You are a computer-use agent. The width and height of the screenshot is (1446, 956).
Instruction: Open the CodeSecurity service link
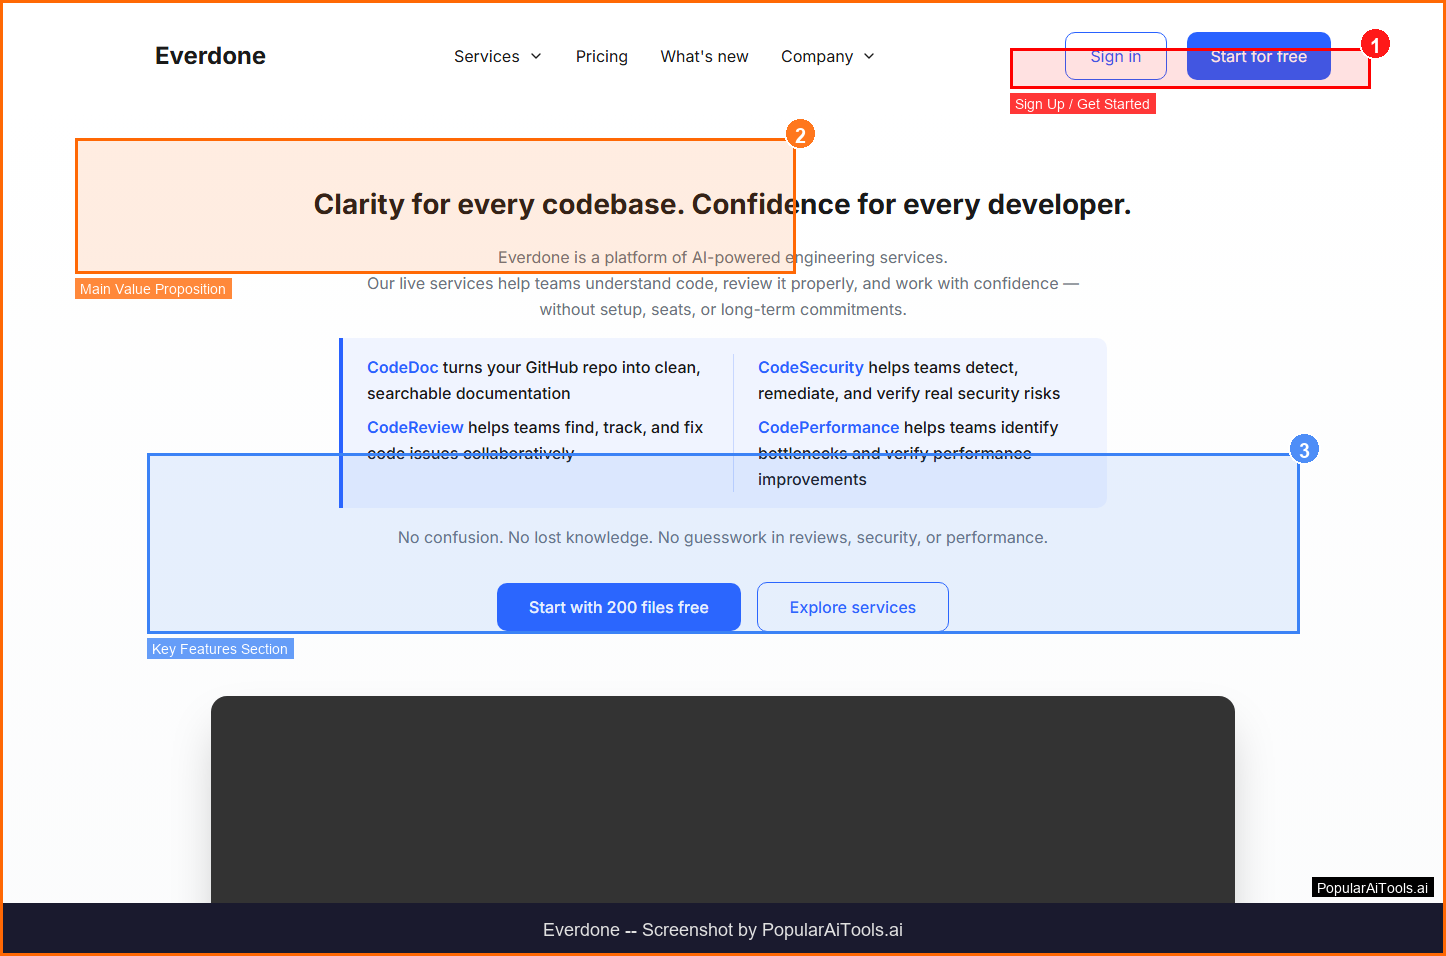pyautogui.click(x=810, y=368)
